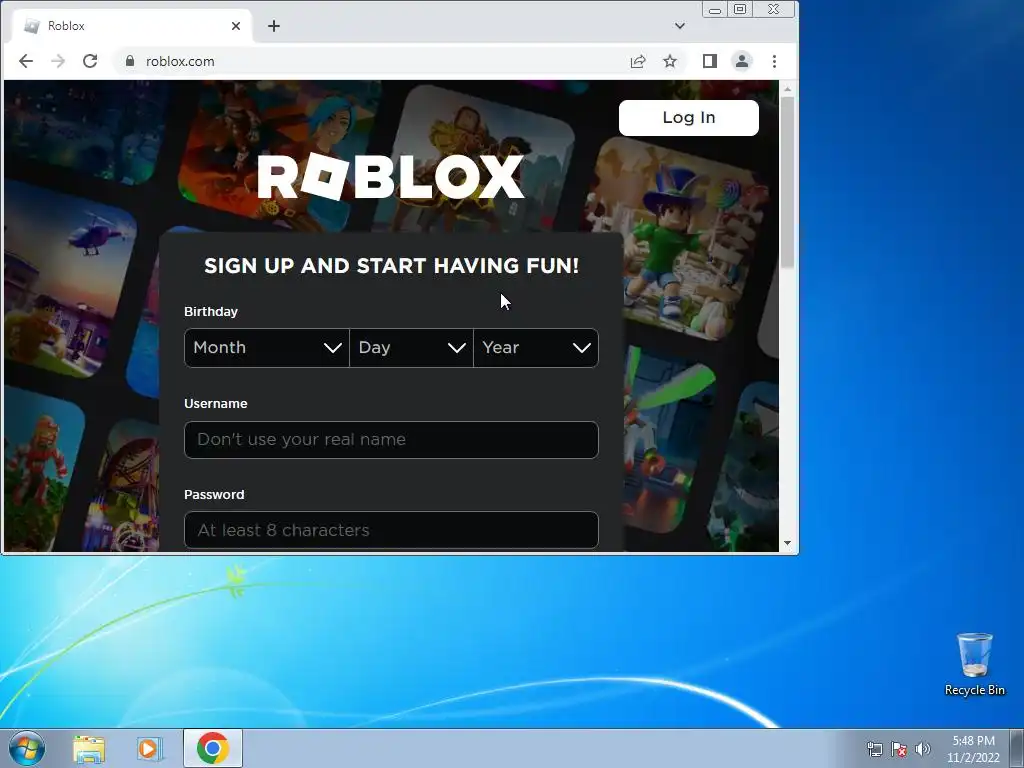Click the page scrollbar up arrow
This screenshot has width=1024, height=768.
[x=788, y=88]
